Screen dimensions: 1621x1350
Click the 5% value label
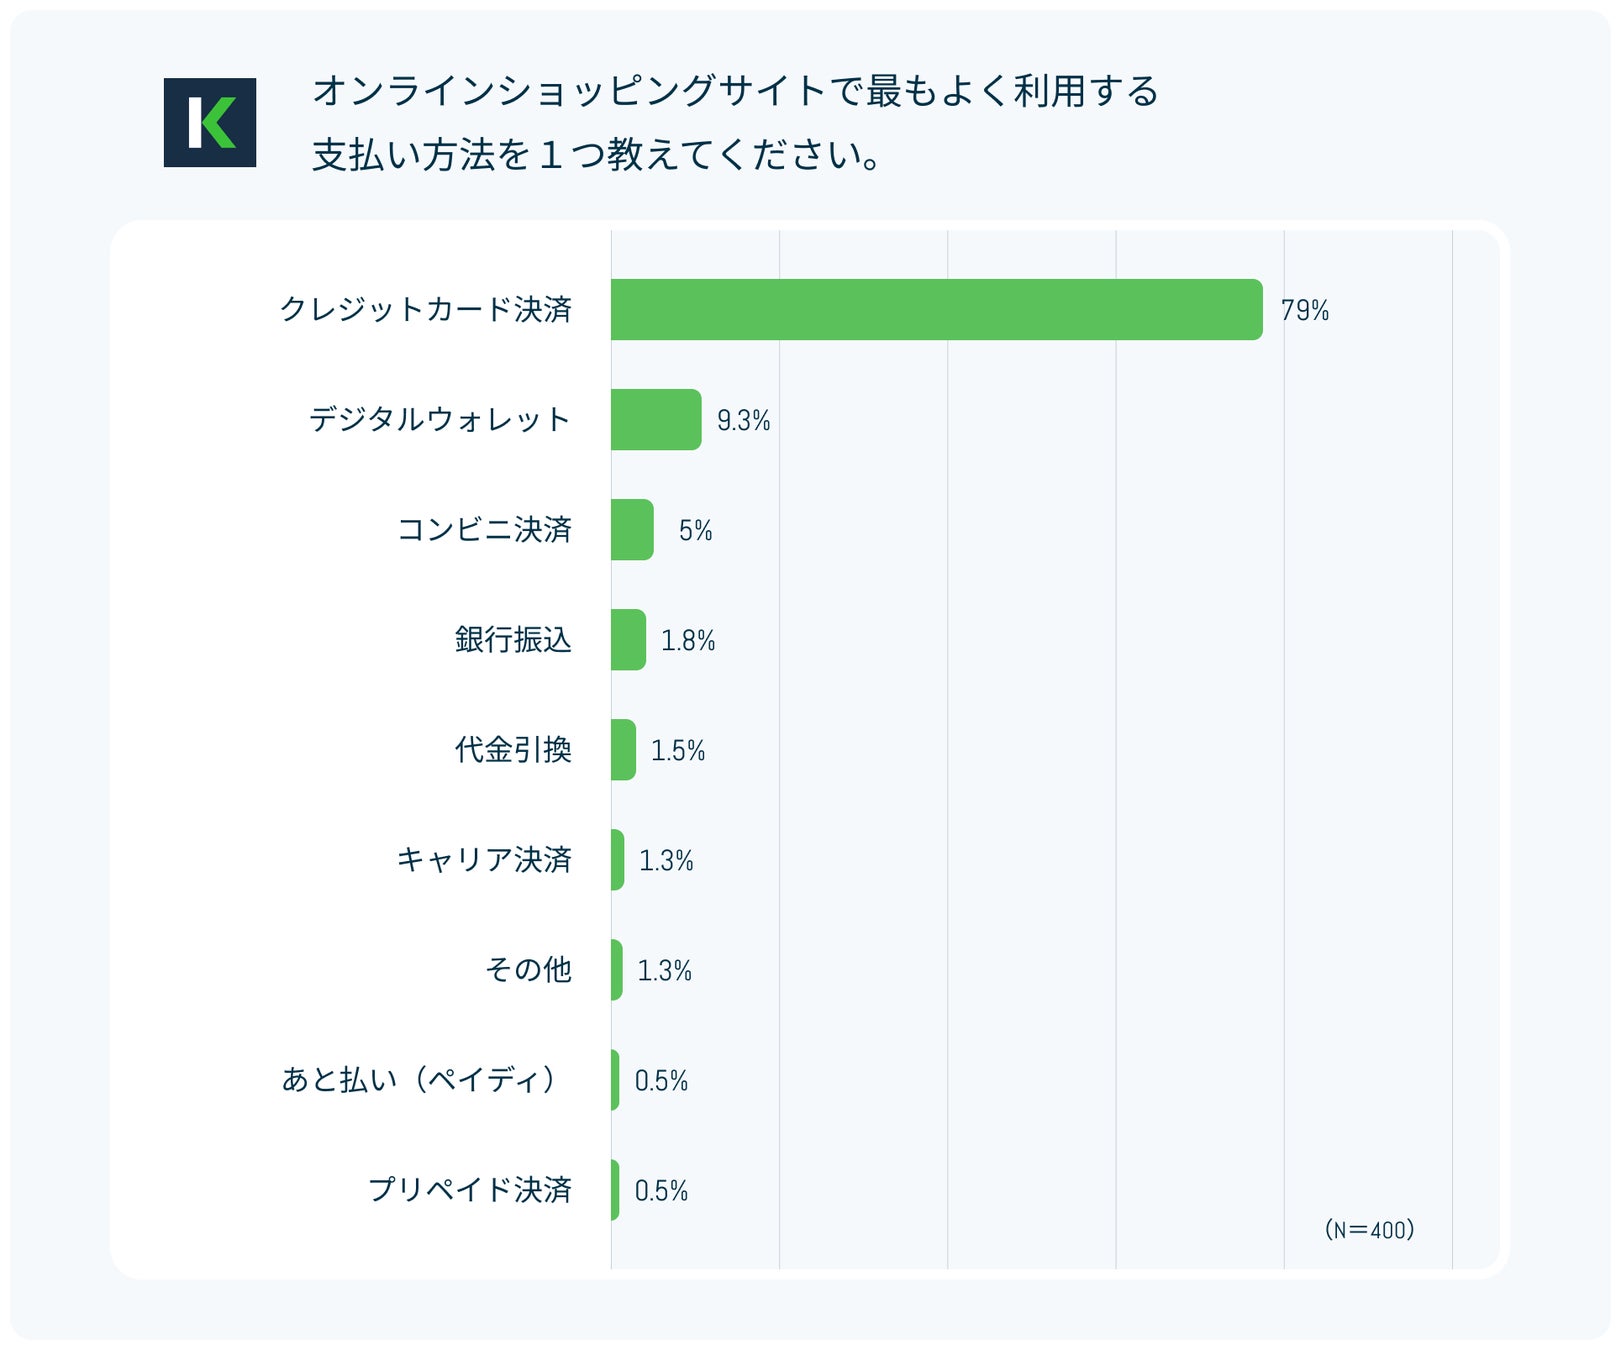pyautogui.click(x=695, y=531)
